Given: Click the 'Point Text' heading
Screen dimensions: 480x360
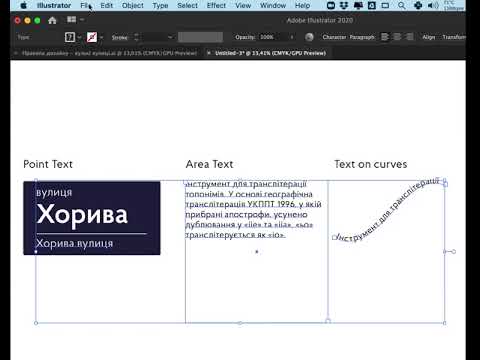Looking at the screenshot, I should (48, 164).
